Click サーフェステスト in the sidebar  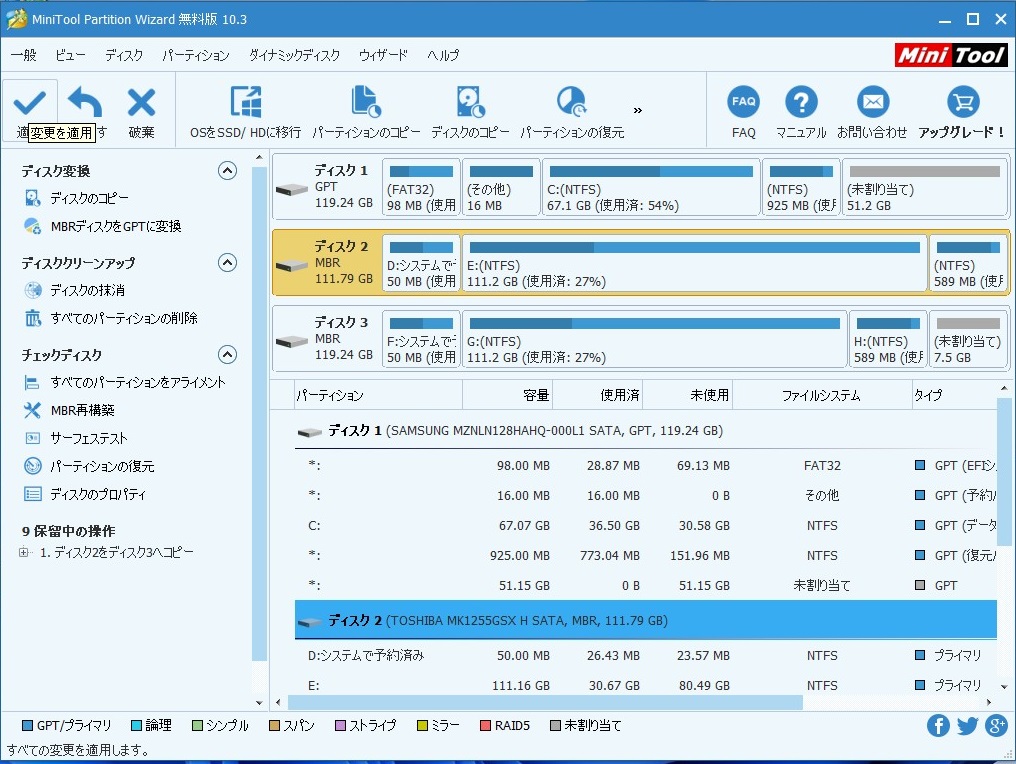89,438
